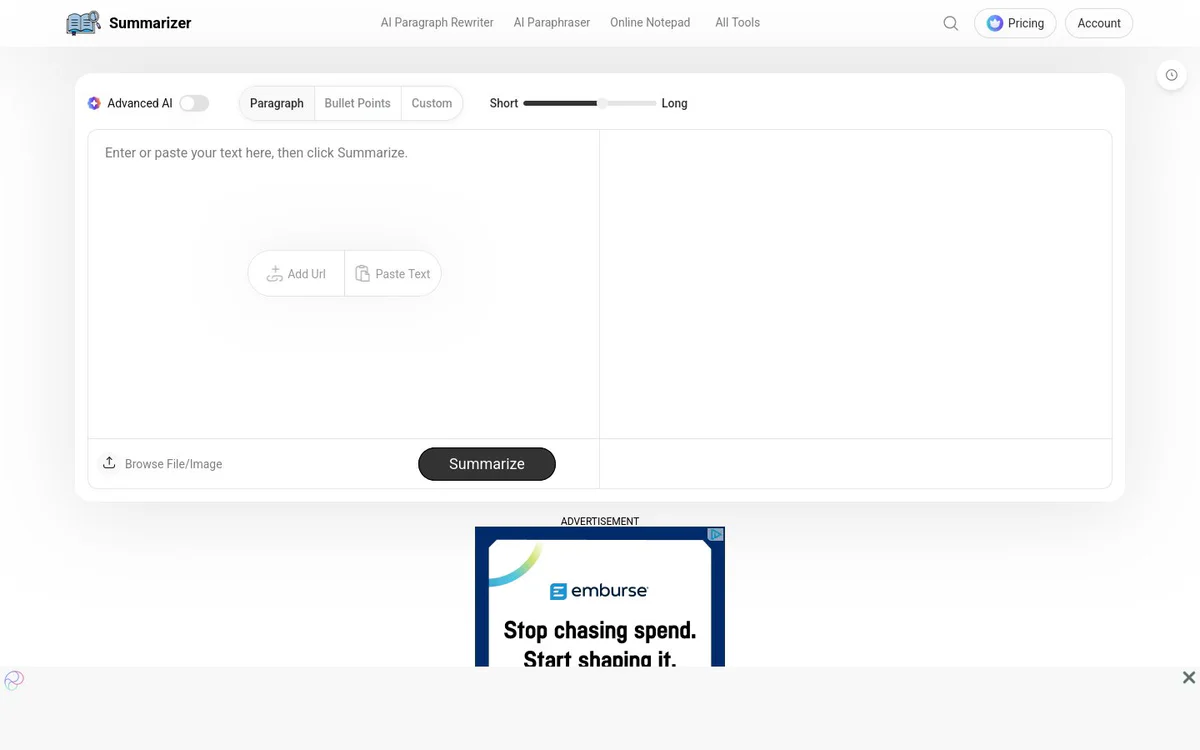The image size is (1200, 750).
Task: Close the bottom ad banner
Action: pyautogui.click(x=1189, y=677)
